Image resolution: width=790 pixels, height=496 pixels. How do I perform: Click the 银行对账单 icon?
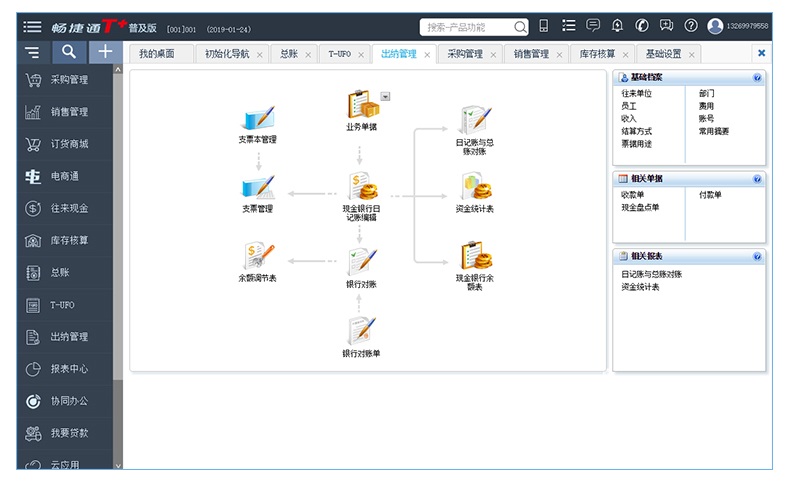point(361,331)
